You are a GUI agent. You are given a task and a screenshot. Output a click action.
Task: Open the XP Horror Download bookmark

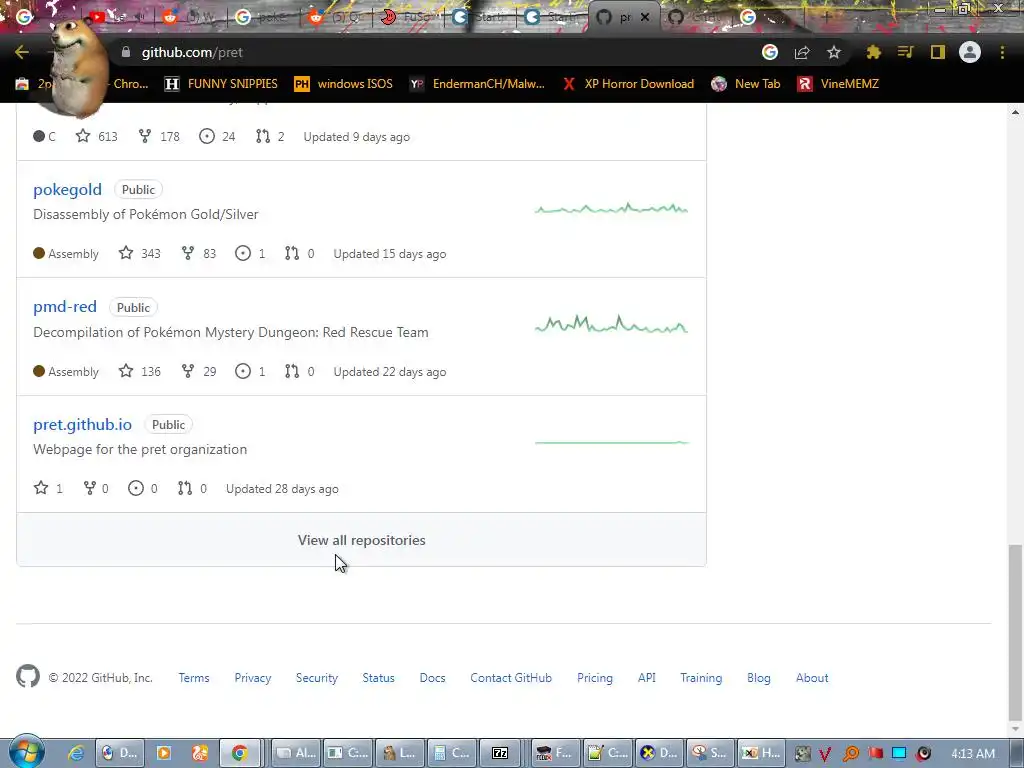tap(628, 84)
